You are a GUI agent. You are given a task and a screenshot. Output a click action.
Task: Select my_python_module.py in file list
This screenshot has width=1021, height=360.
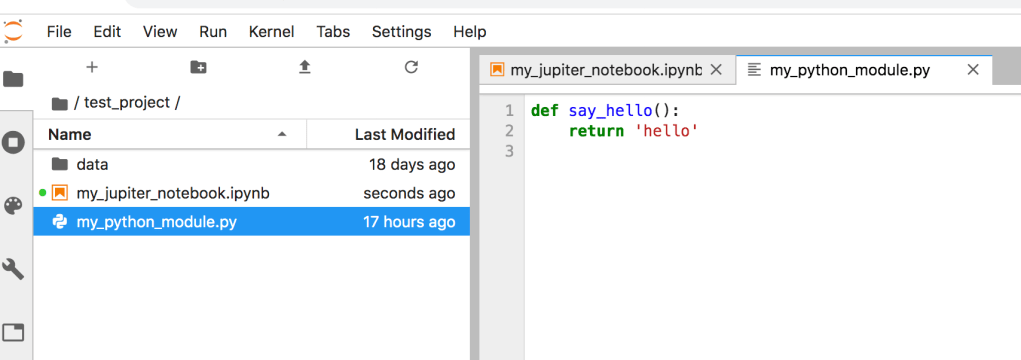tap(251, 222)
